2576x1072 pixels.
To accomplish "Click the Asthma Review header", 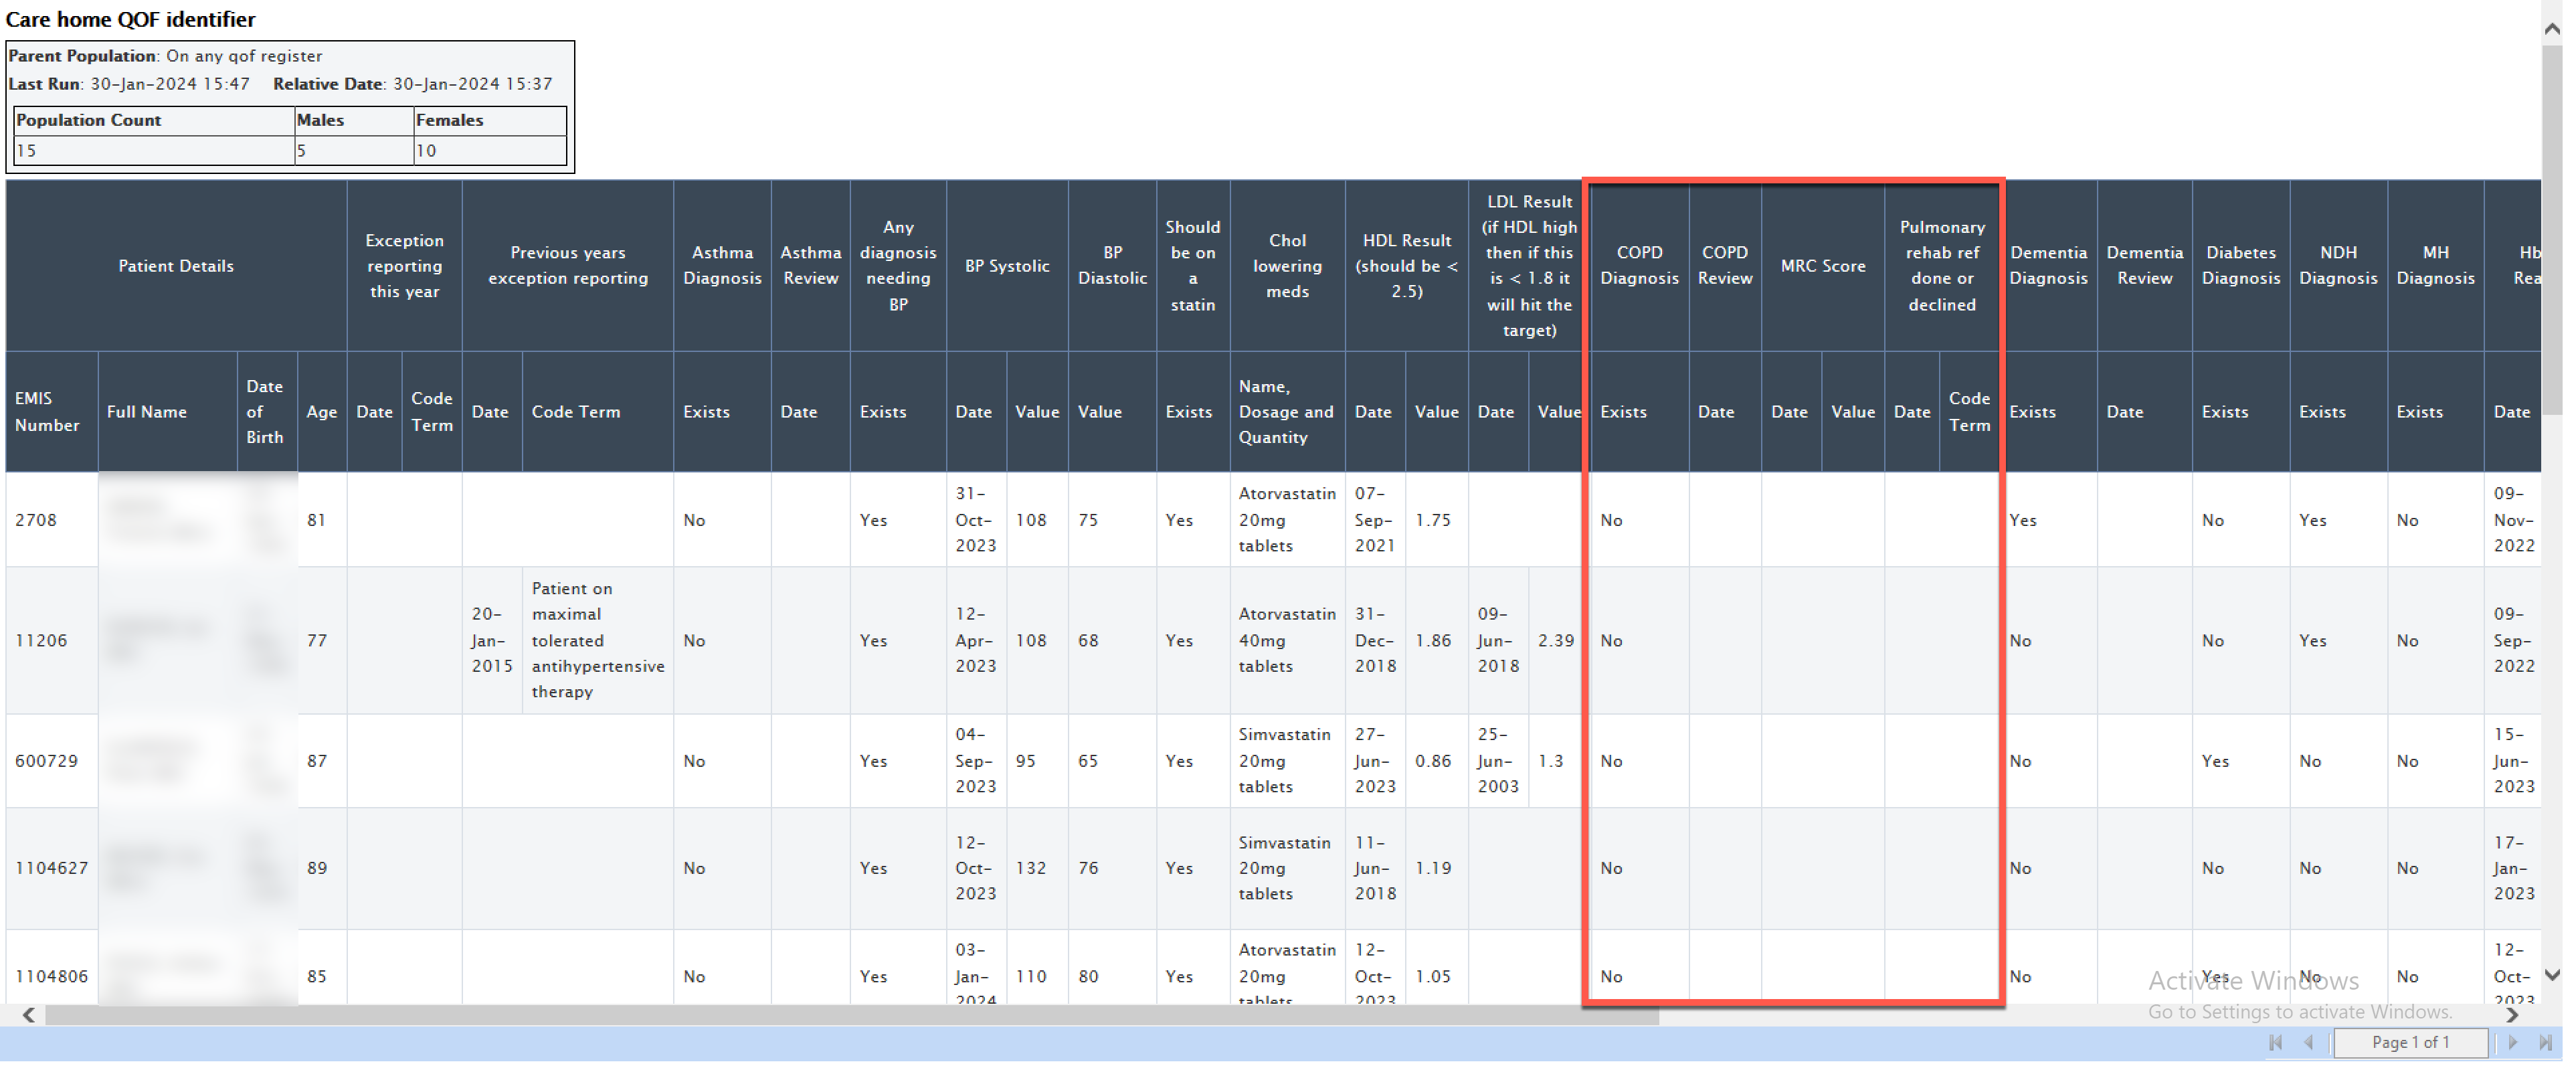I will coord(811,266).
